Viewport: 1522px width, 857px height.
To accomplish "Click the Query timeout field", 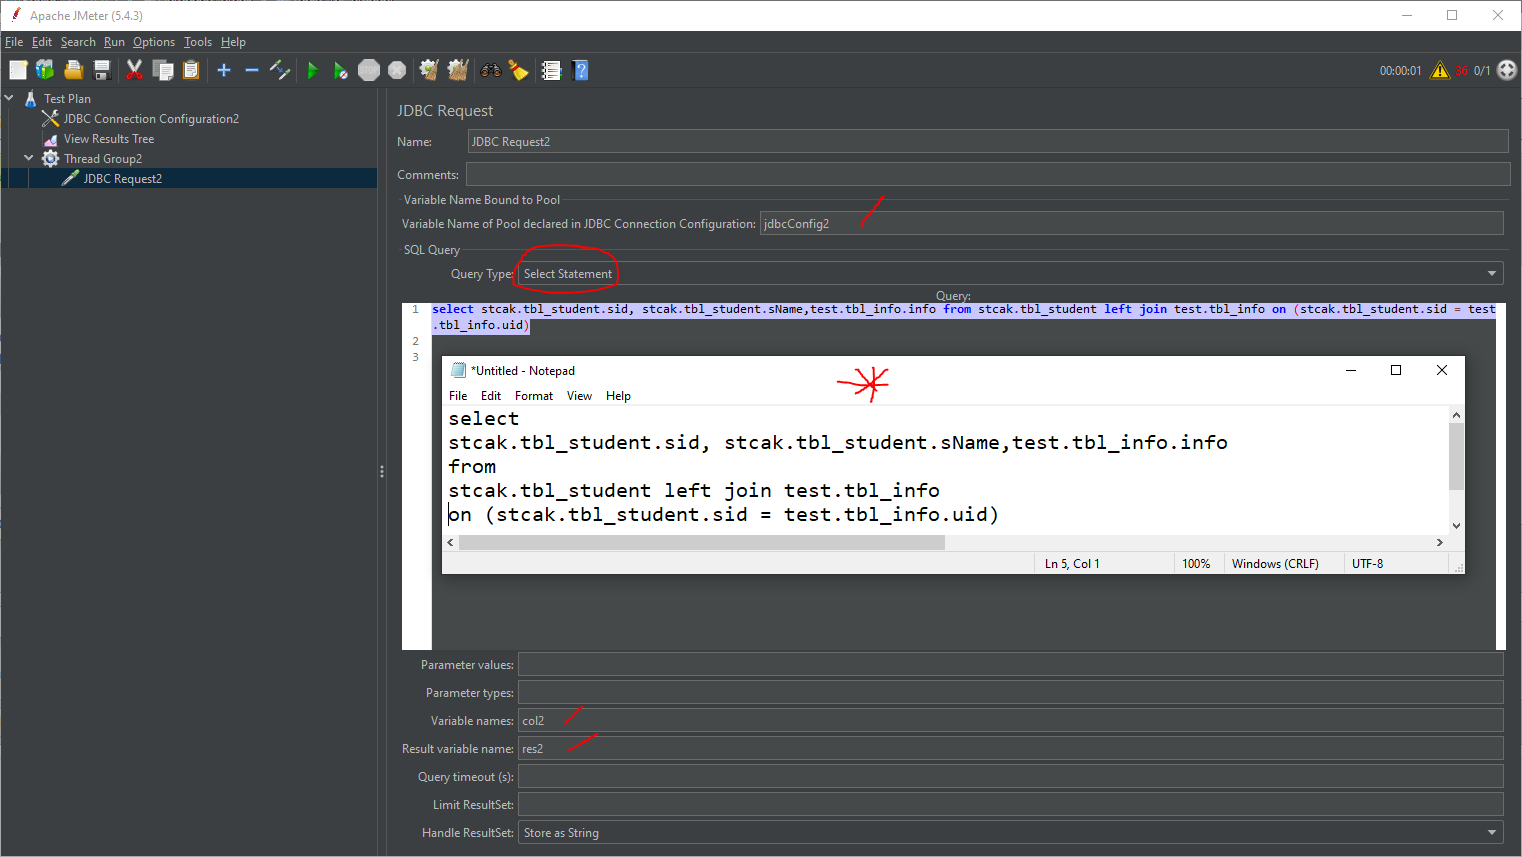I will pyautogui.click(x=1010, y=777).
